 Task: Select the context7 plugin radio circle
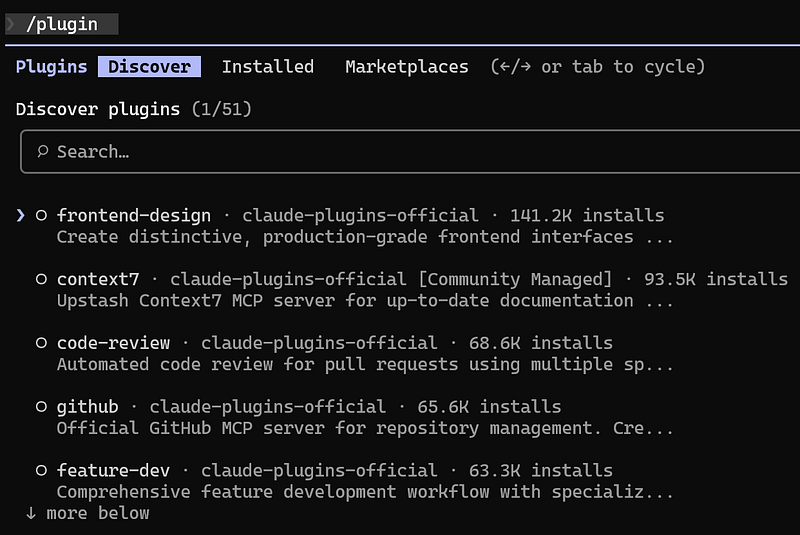[x=42, y=279]
